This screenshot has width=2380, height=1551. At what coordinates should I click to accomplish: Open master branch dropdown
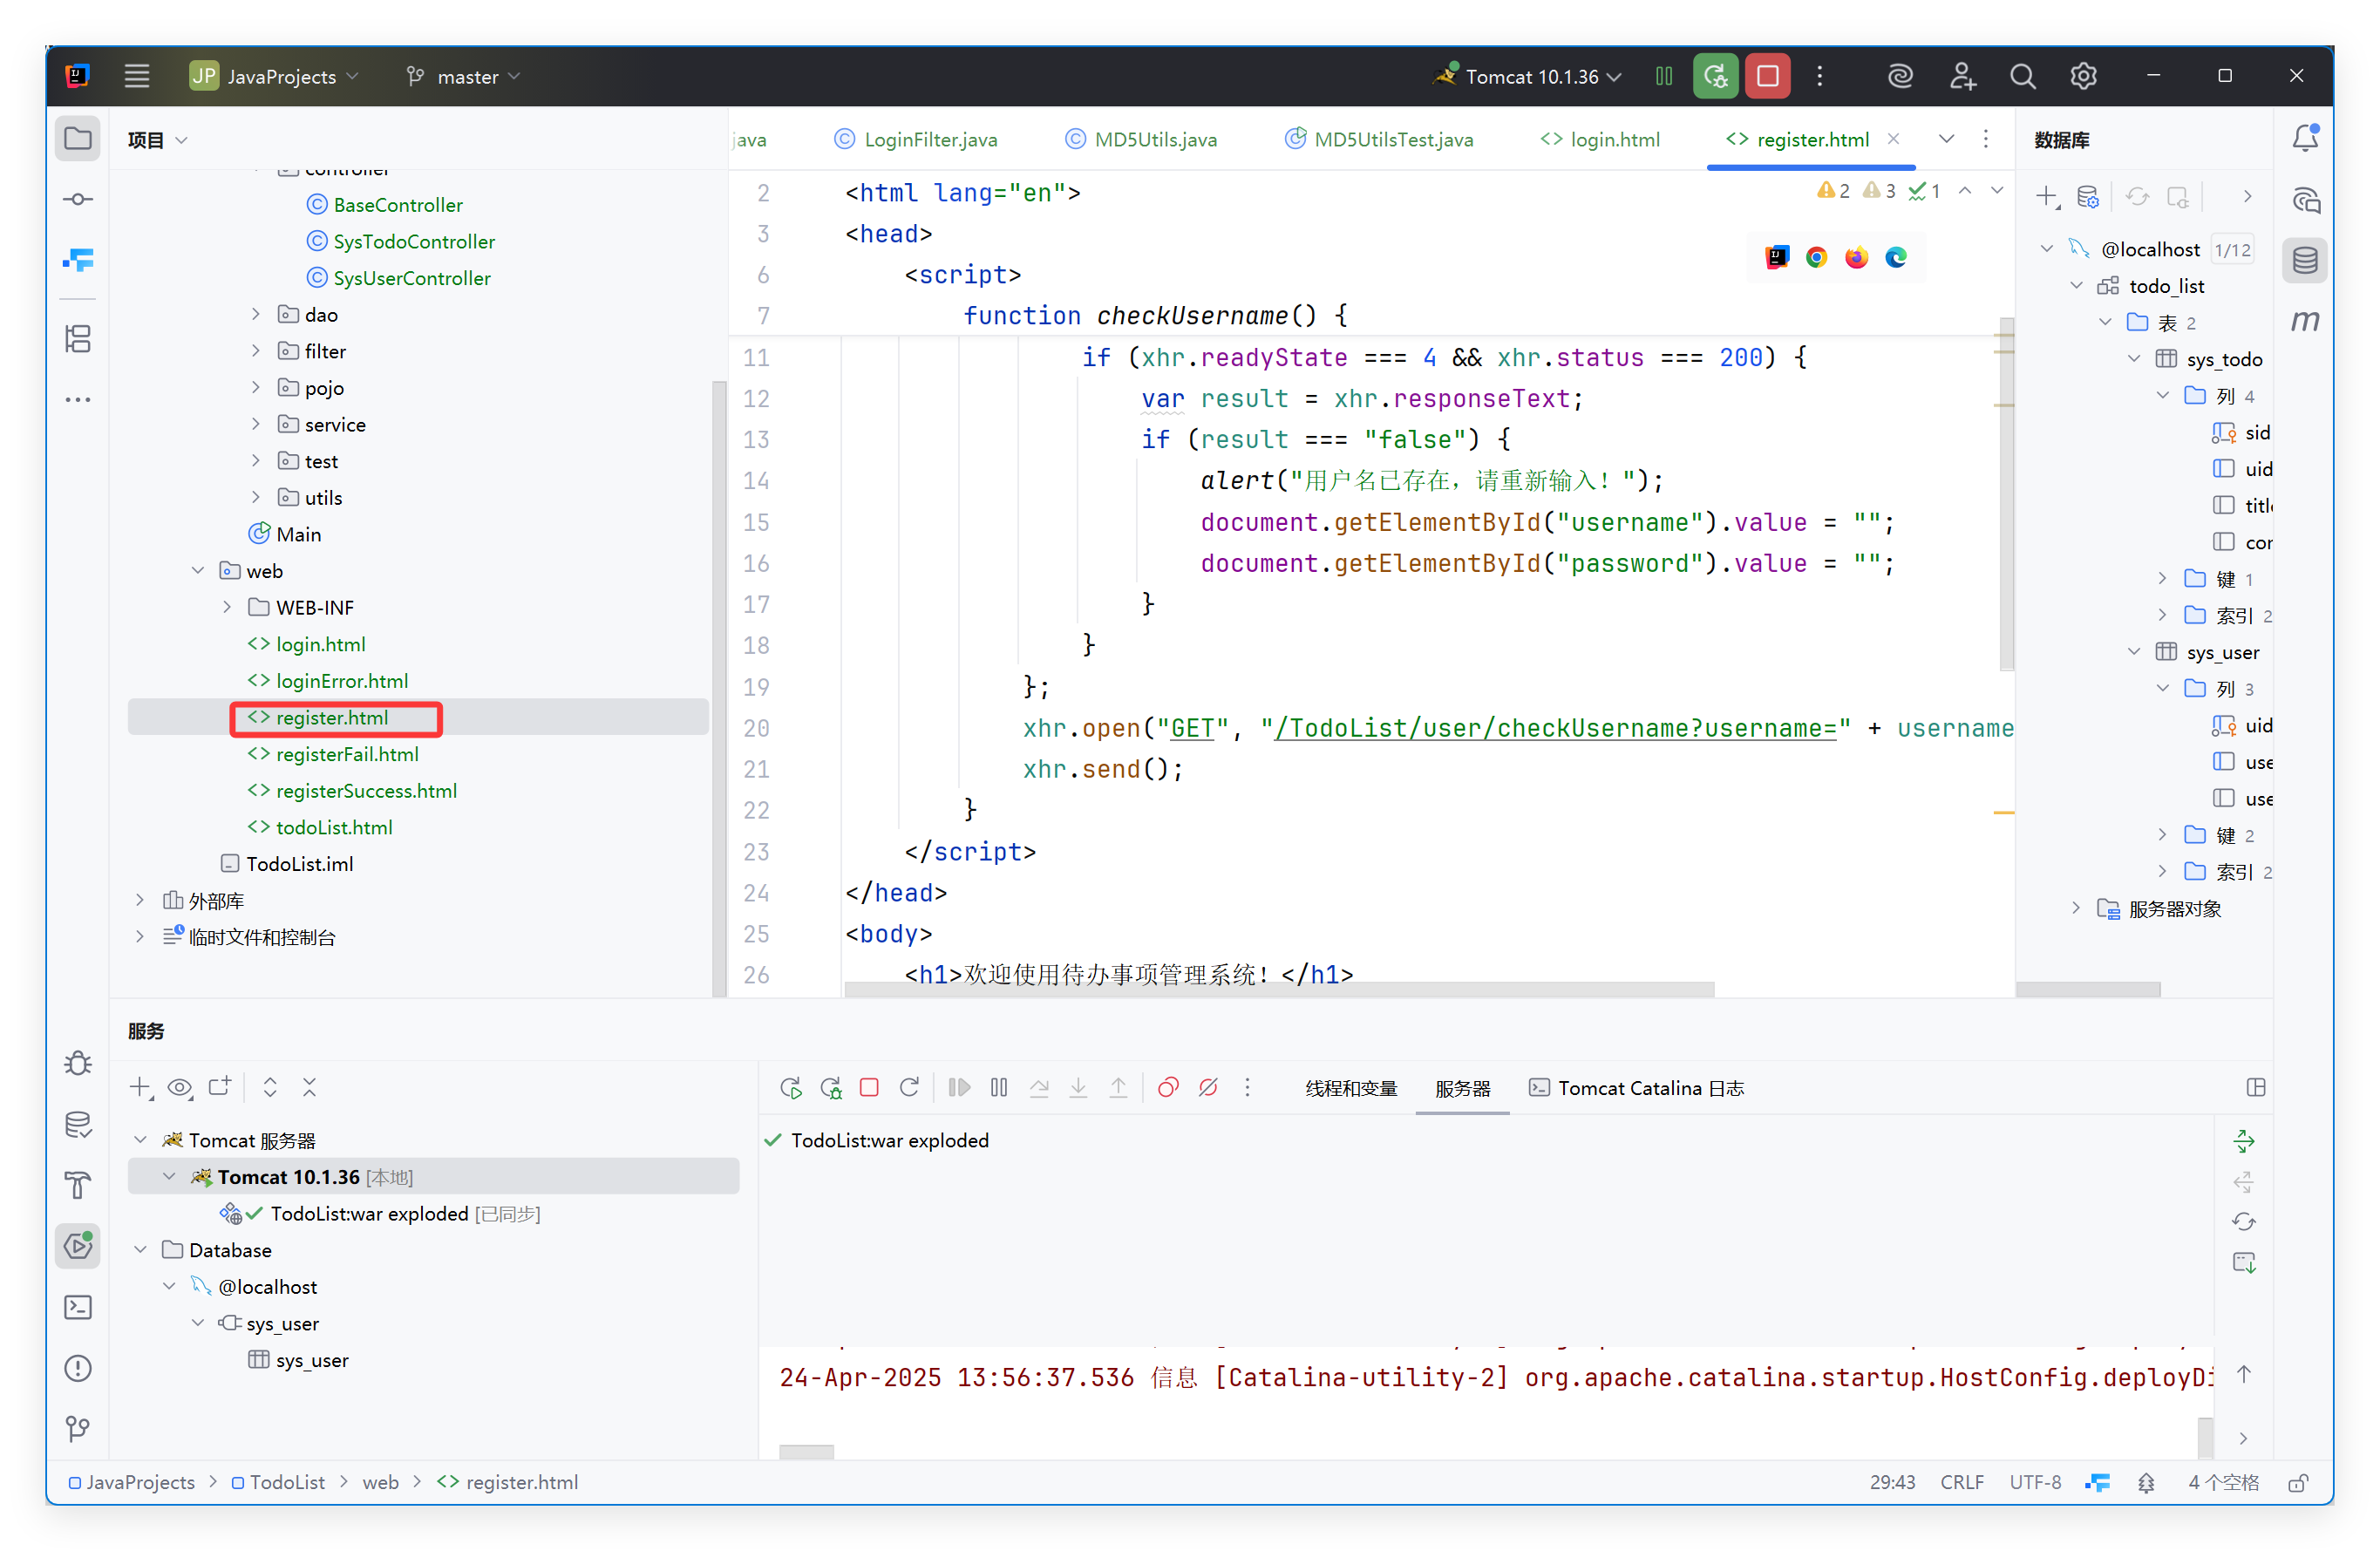pos(464,76)
